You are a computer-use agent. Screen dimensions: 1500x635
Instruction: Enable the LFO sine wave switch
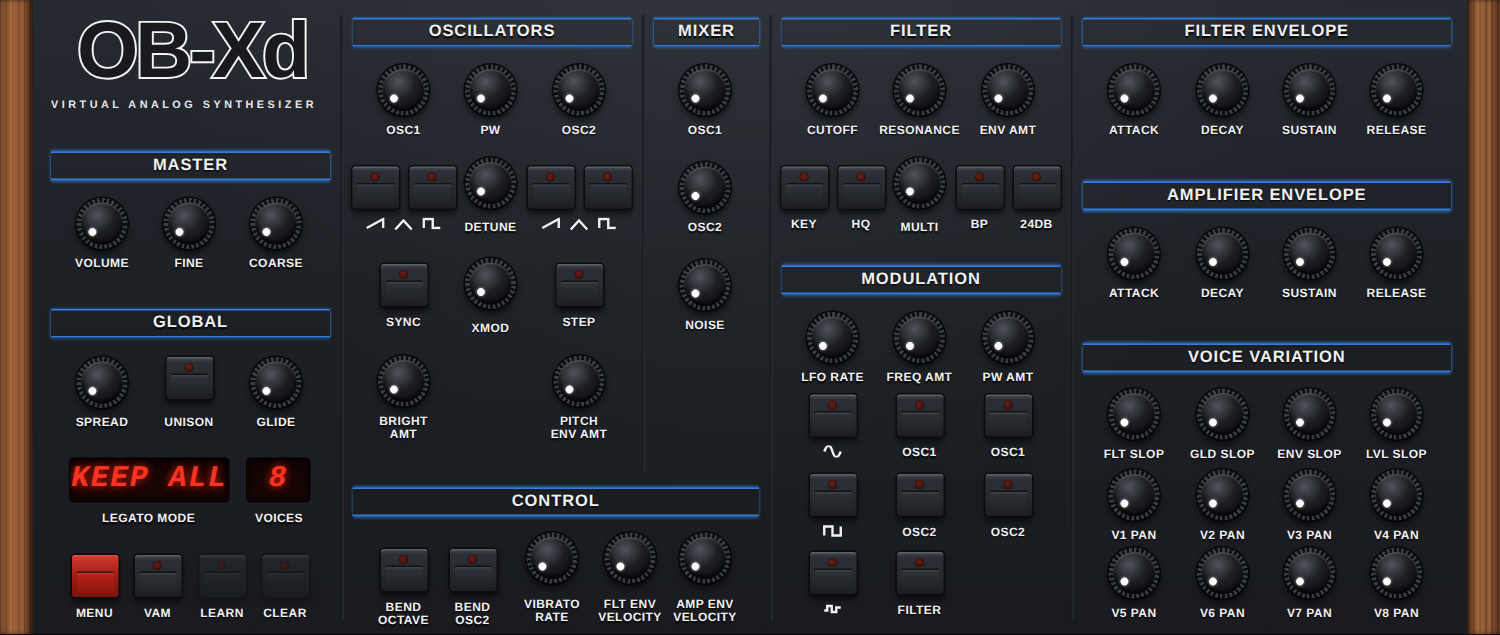pos(833,416)
